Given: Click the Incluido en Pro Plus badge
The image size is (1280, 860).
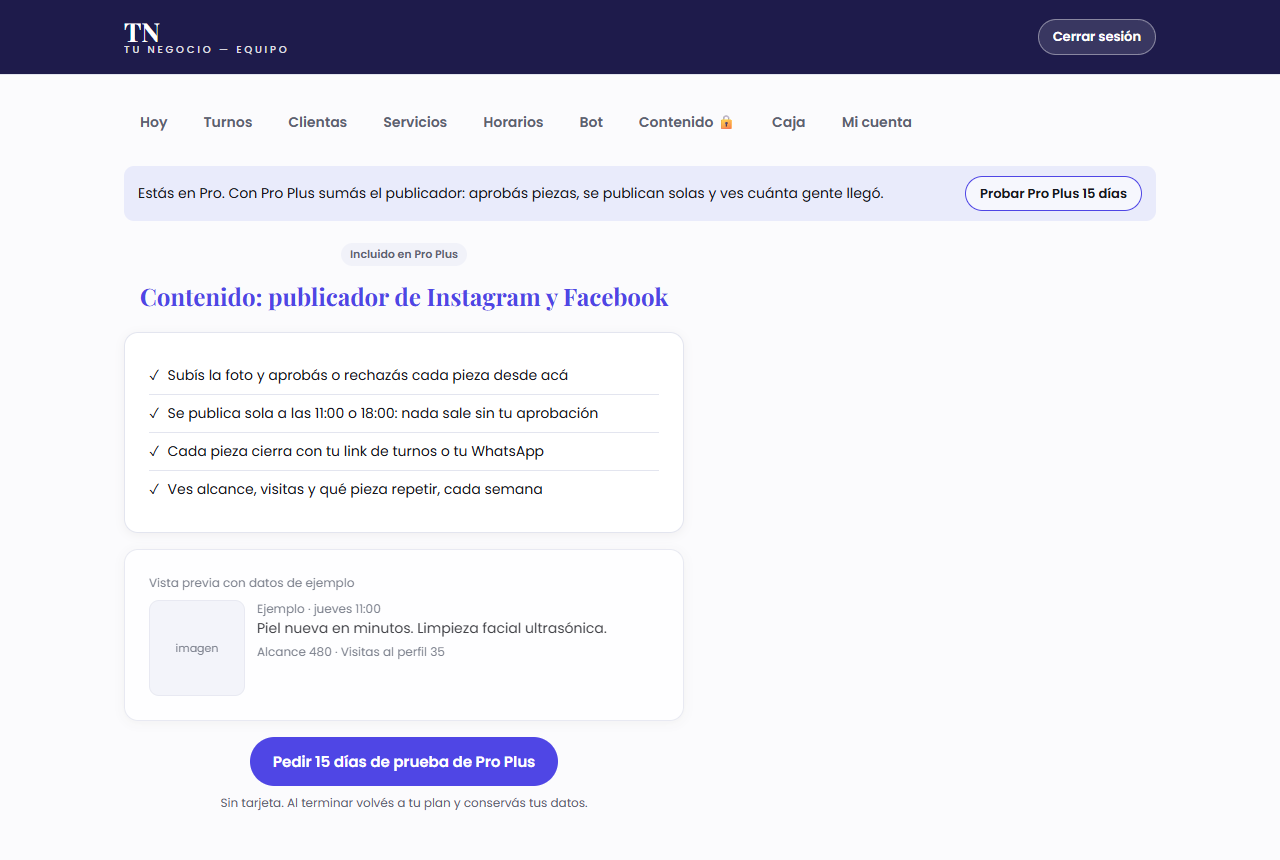Looking at the screenshot, I should pyautogui.click(x=404, y=254).
